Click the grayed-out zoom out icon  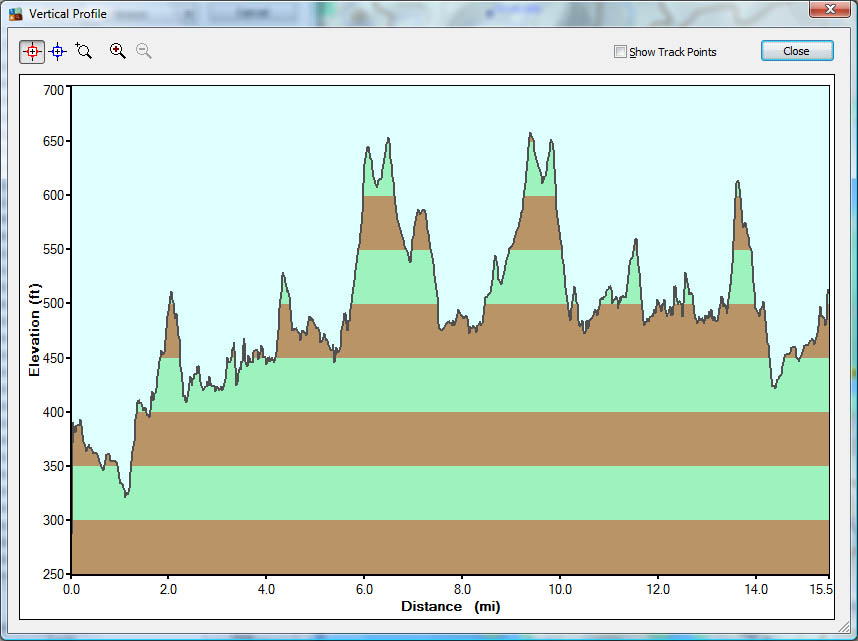[x=144, y=51]
